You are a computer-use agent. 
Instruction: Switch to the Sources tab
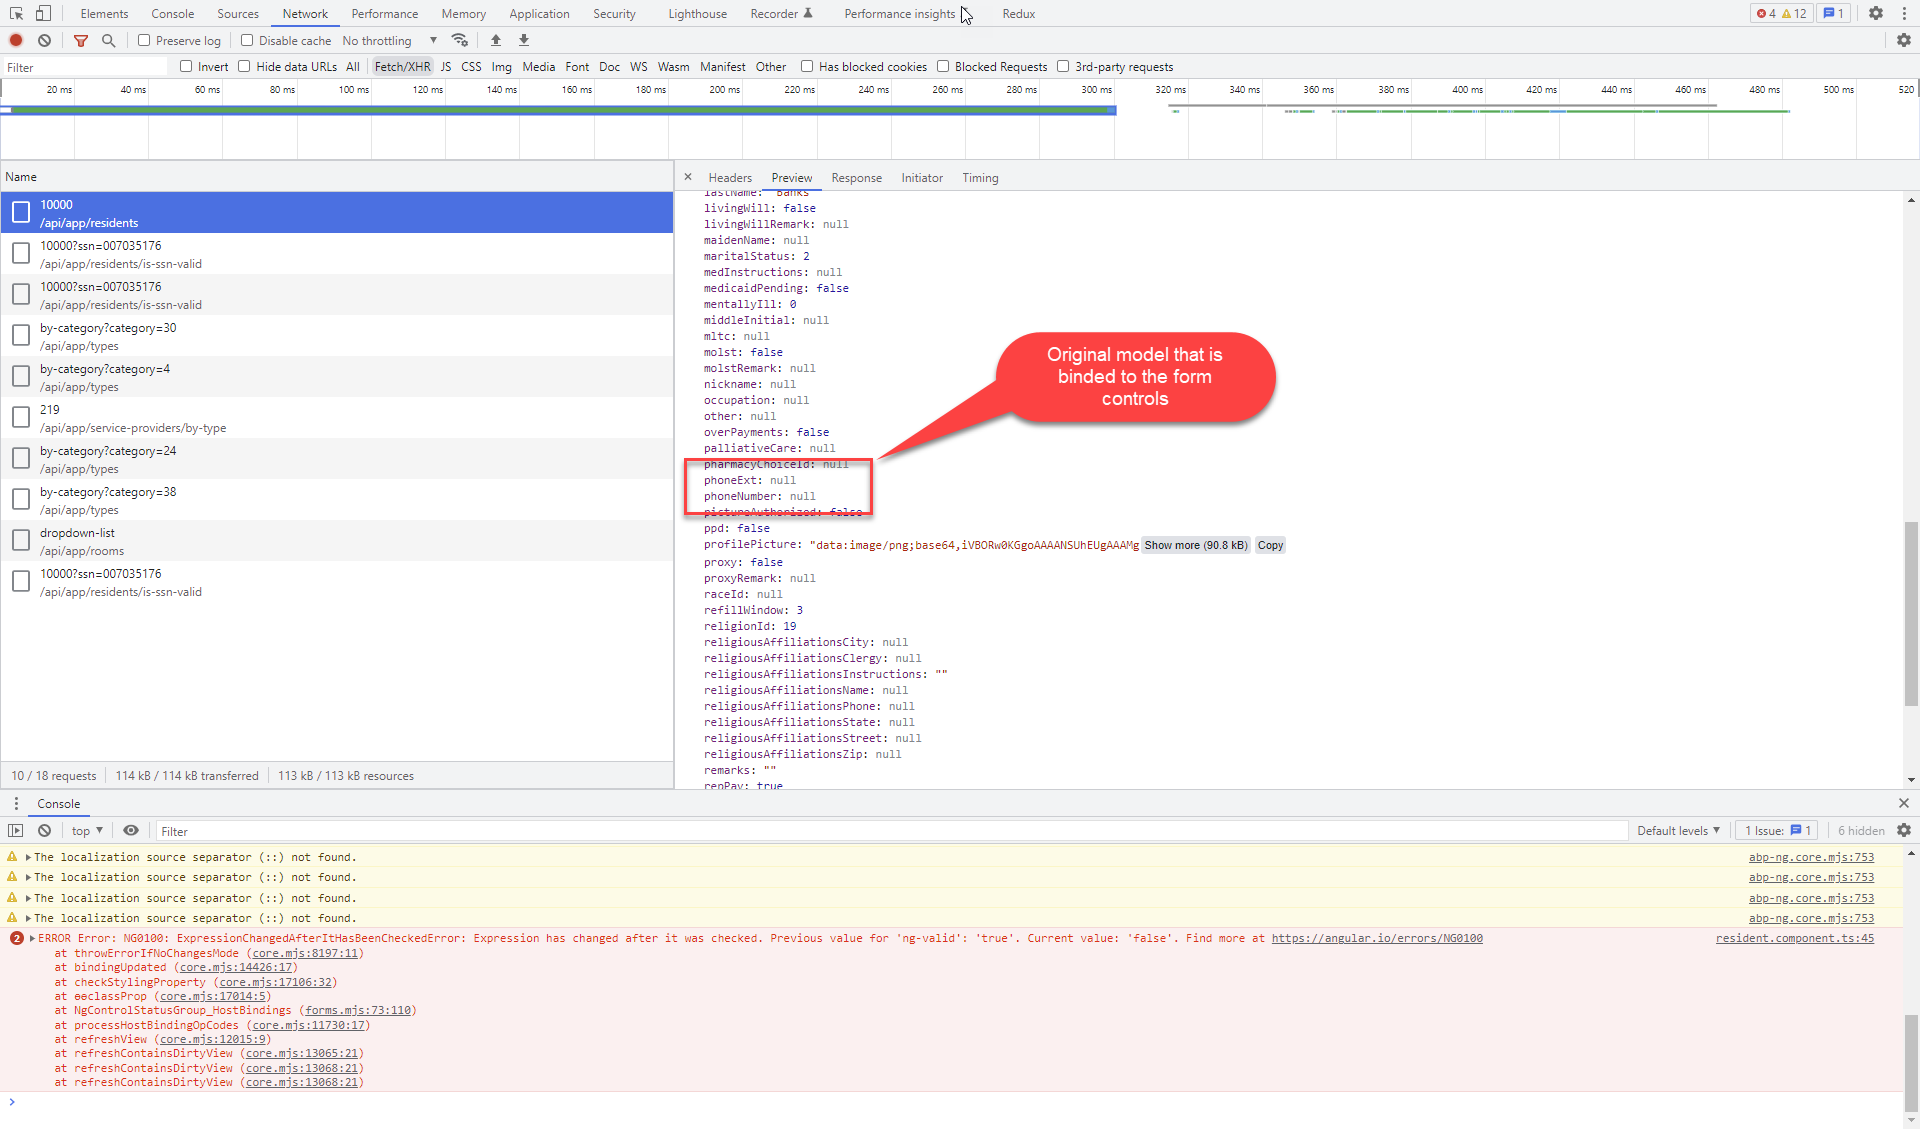(237, 13)
